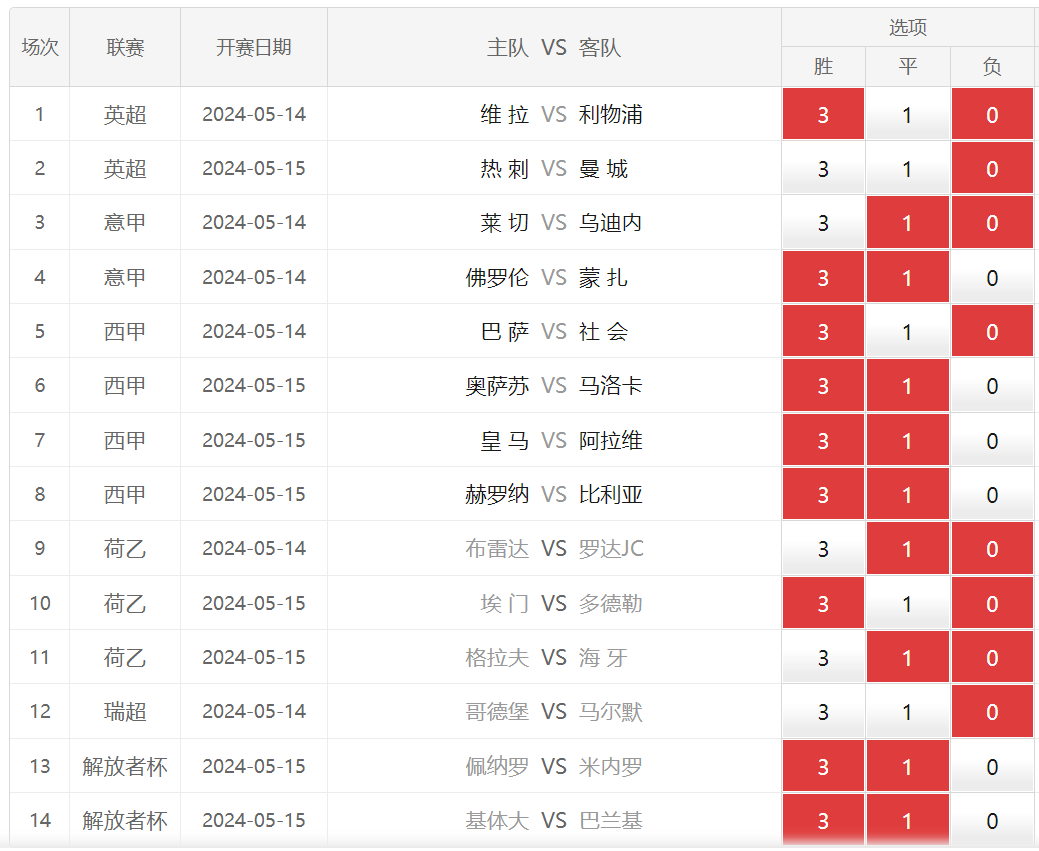Pick the 3 (胜) option for 格拉夫 VS 海牙
The image size is (1039, 851).
point(823,657)
